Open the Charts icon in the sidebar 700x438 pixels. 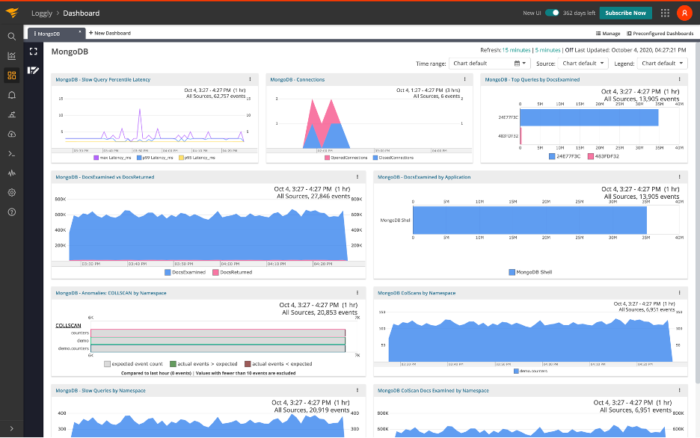[11, 56]
